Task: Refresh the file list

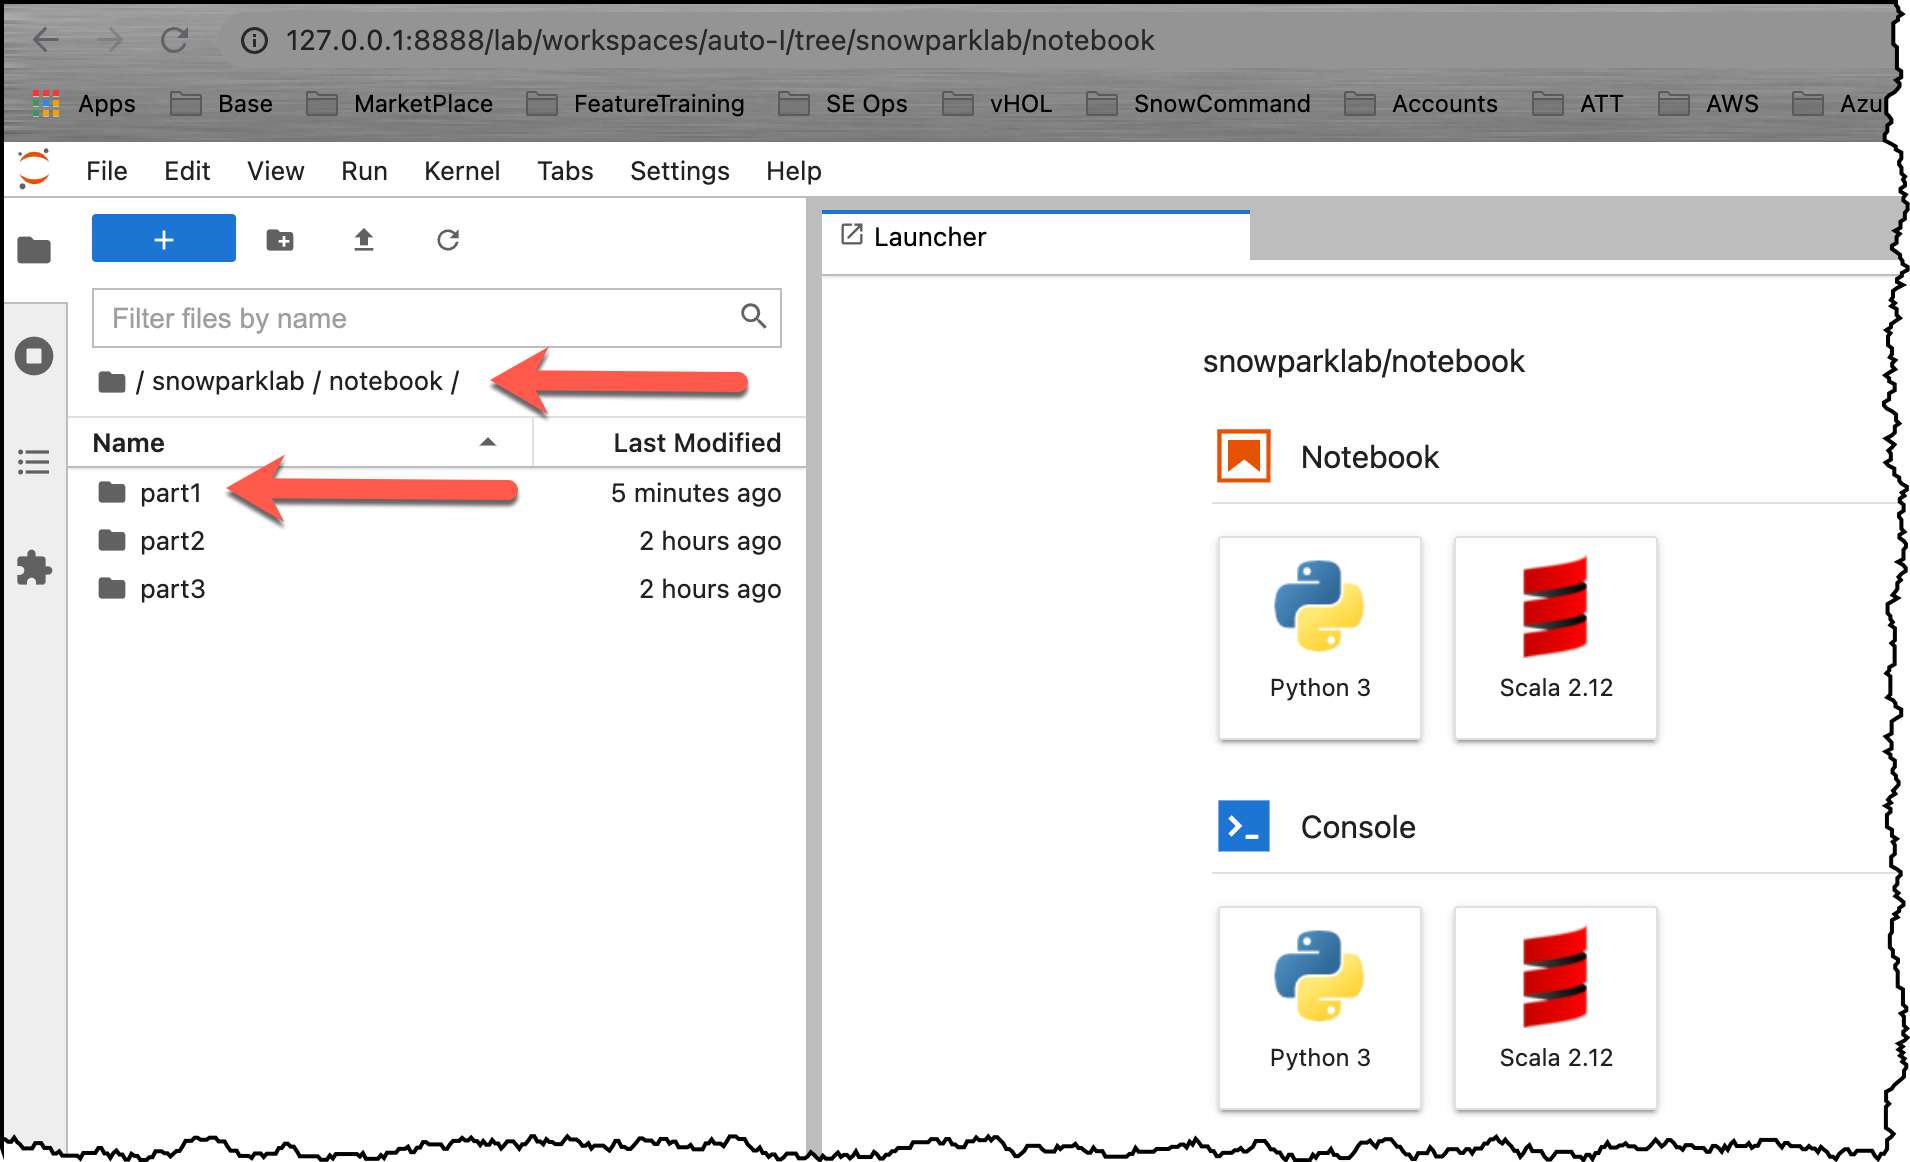Action: click(448, 240)
